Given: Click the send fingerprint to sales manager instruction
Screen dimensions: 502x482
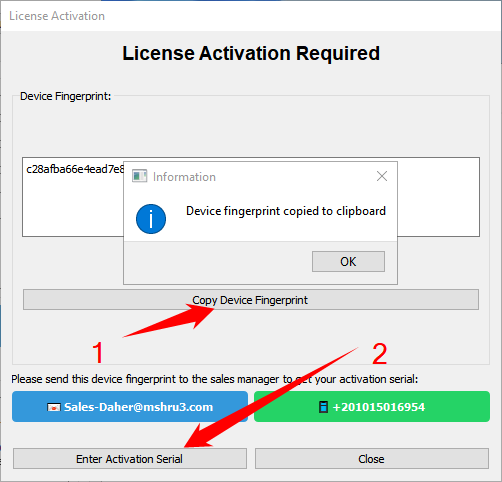Looking at the screenshot, I should pos(214,379).
